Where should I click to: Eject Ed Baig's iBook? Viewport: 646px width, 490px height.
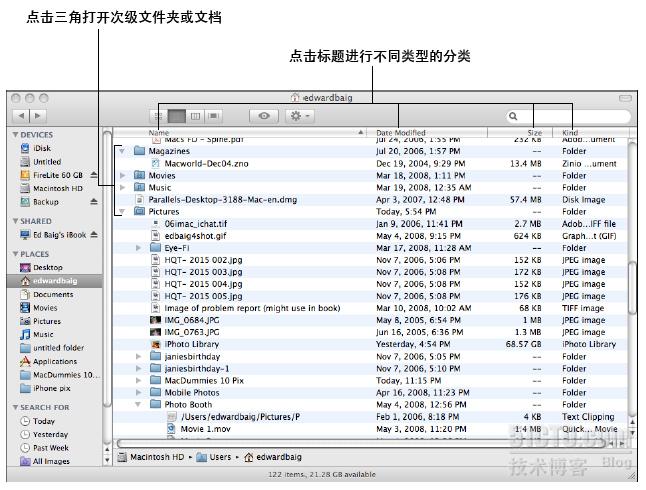[x=94, y=235]
